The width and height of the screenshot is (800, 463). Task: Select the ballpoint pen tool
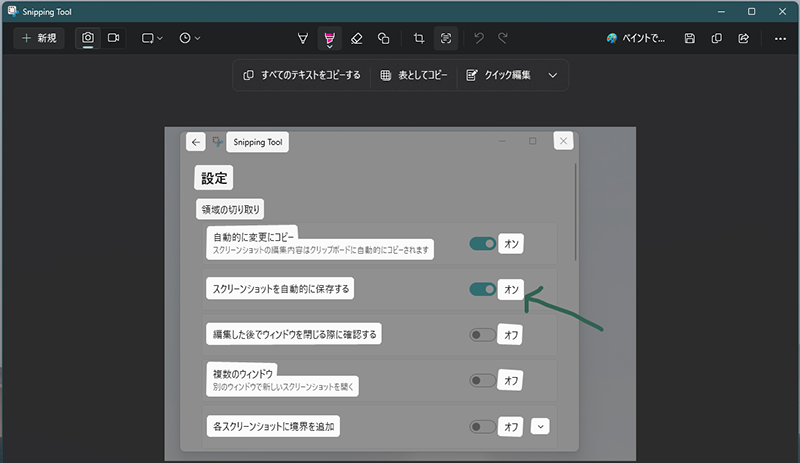303,38
